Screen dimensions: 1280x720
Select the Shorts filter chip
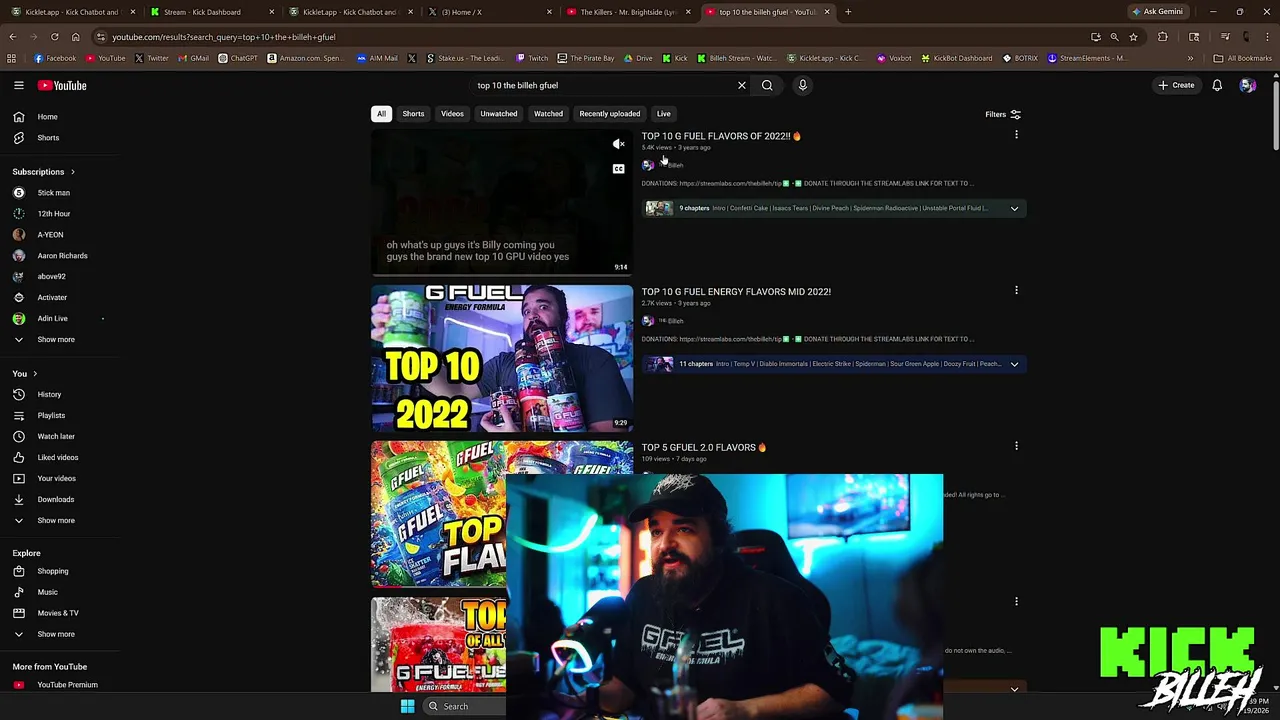413,114
